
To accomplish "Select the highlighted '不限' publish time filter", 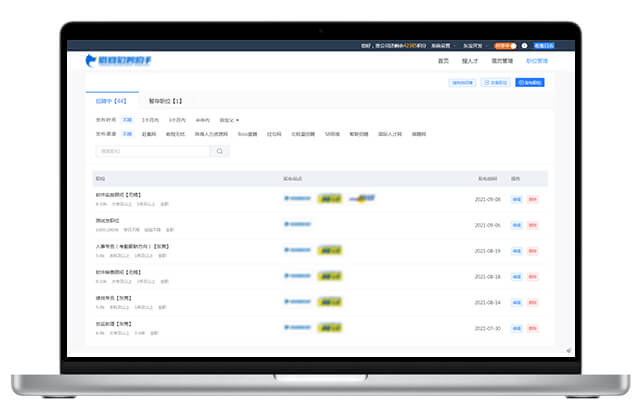I will (x=127, y=120).
